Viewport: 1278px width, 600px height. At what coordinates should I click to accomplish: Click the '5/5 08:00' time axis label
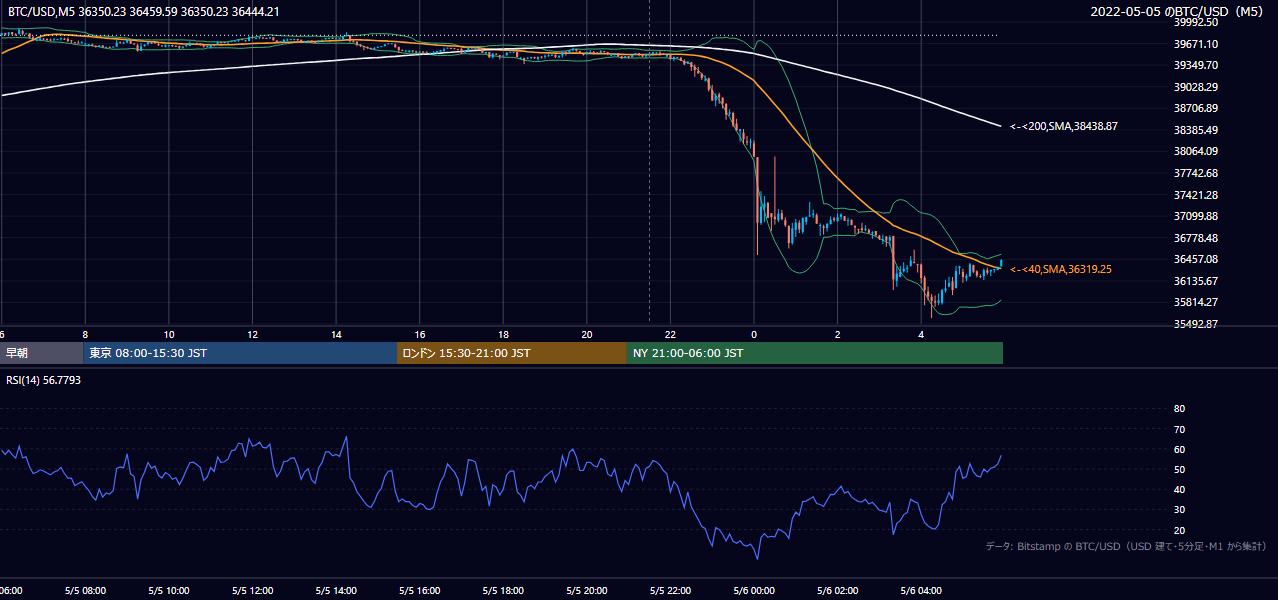tap(85, 591)
